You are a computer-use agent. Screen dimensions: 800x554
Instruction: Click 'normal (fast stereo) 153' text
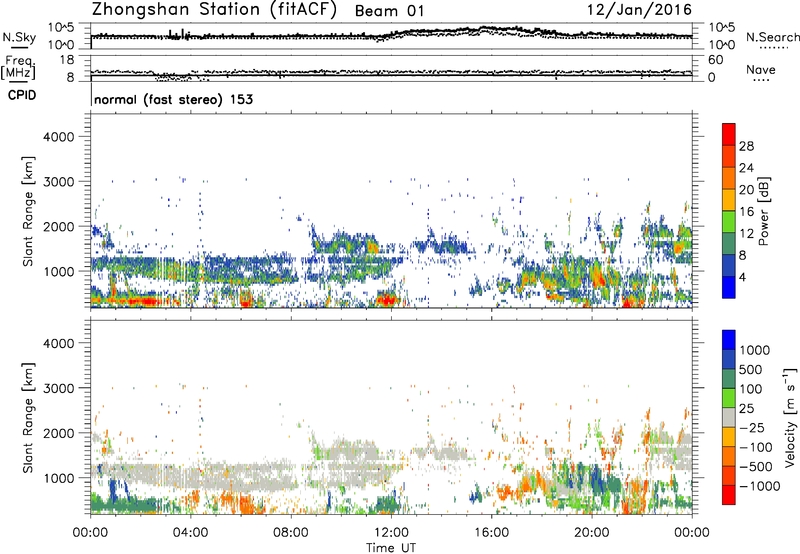tap(173, 99)
